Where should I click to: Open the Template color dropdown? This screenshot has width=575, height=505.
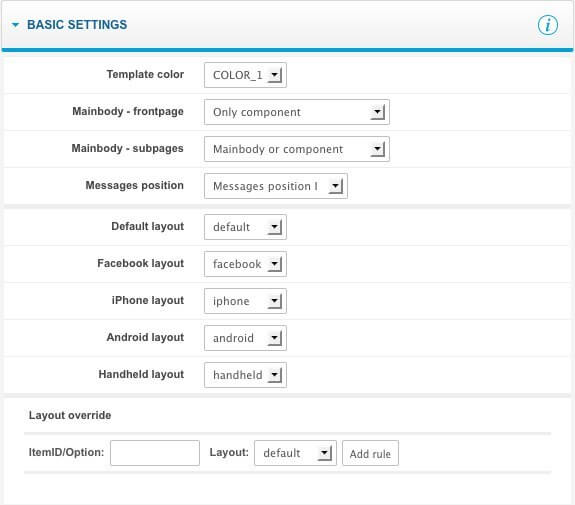tap(245, 75)
